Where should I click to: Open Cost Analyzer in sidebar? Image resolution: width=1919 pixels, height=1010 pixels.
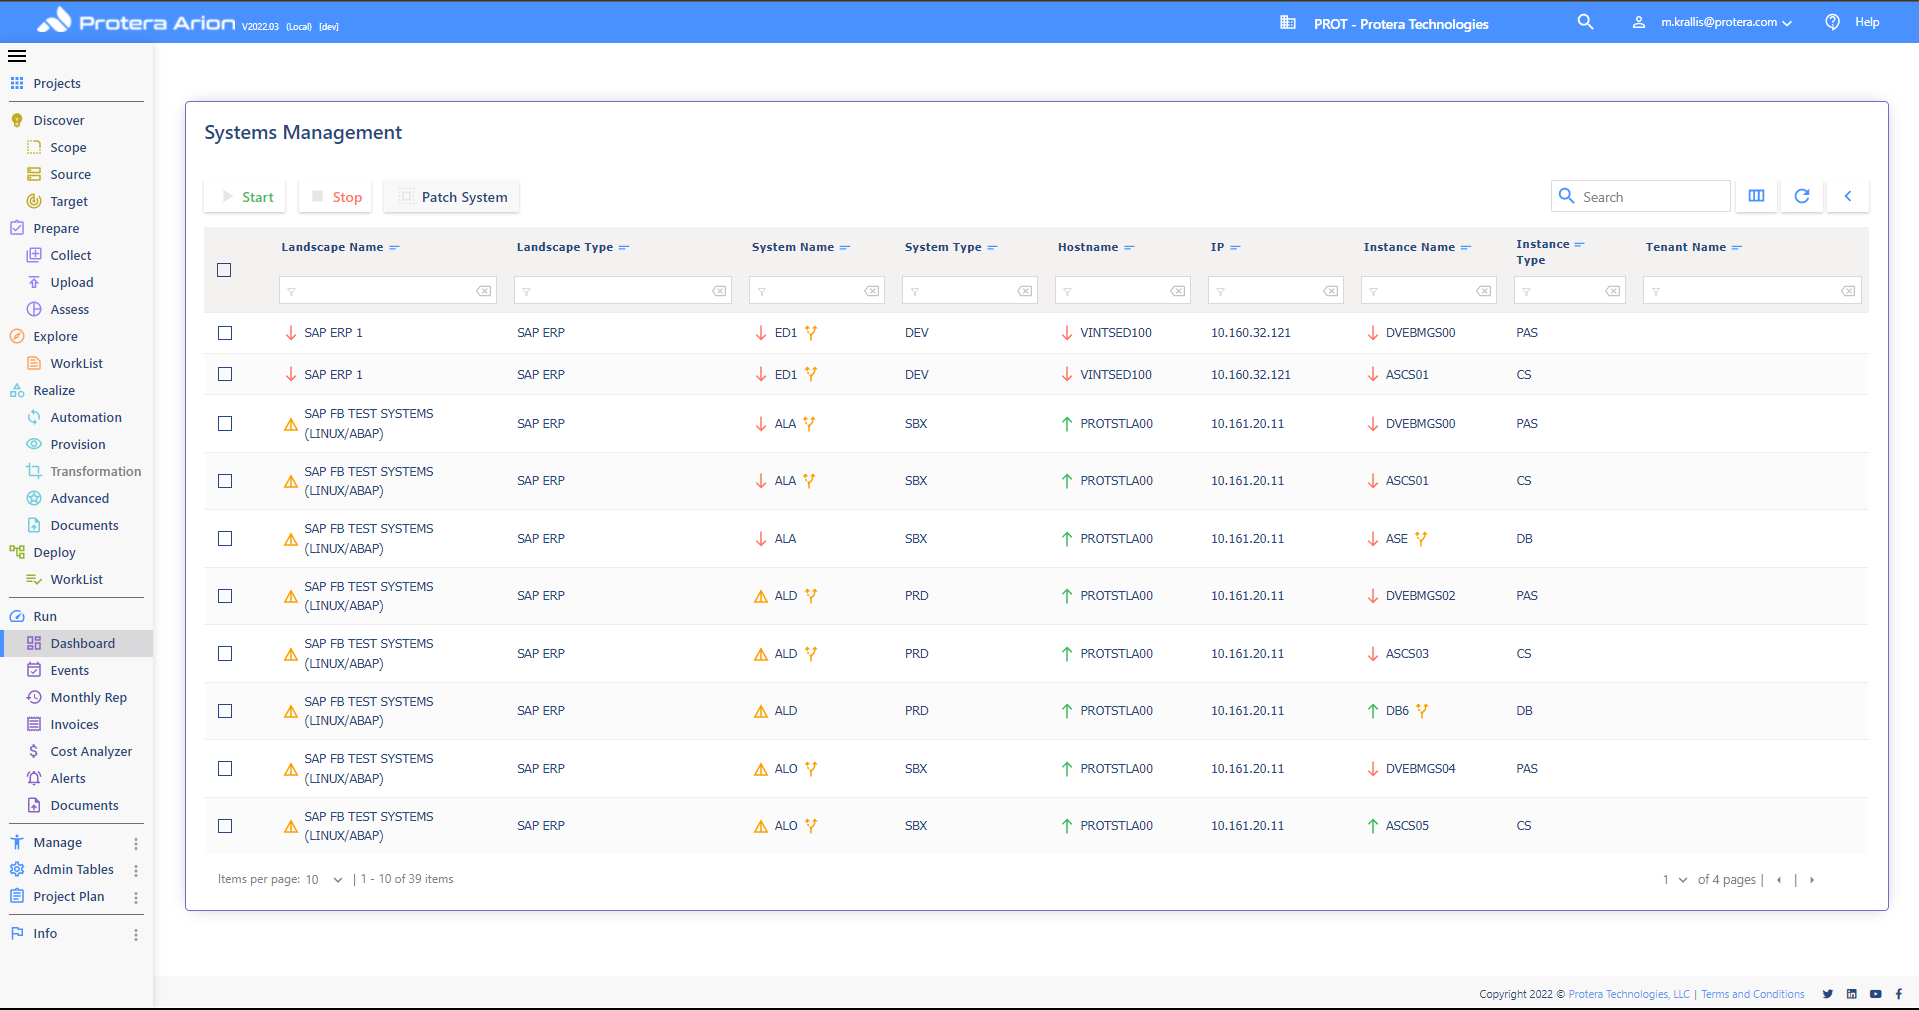pos(91,751)
